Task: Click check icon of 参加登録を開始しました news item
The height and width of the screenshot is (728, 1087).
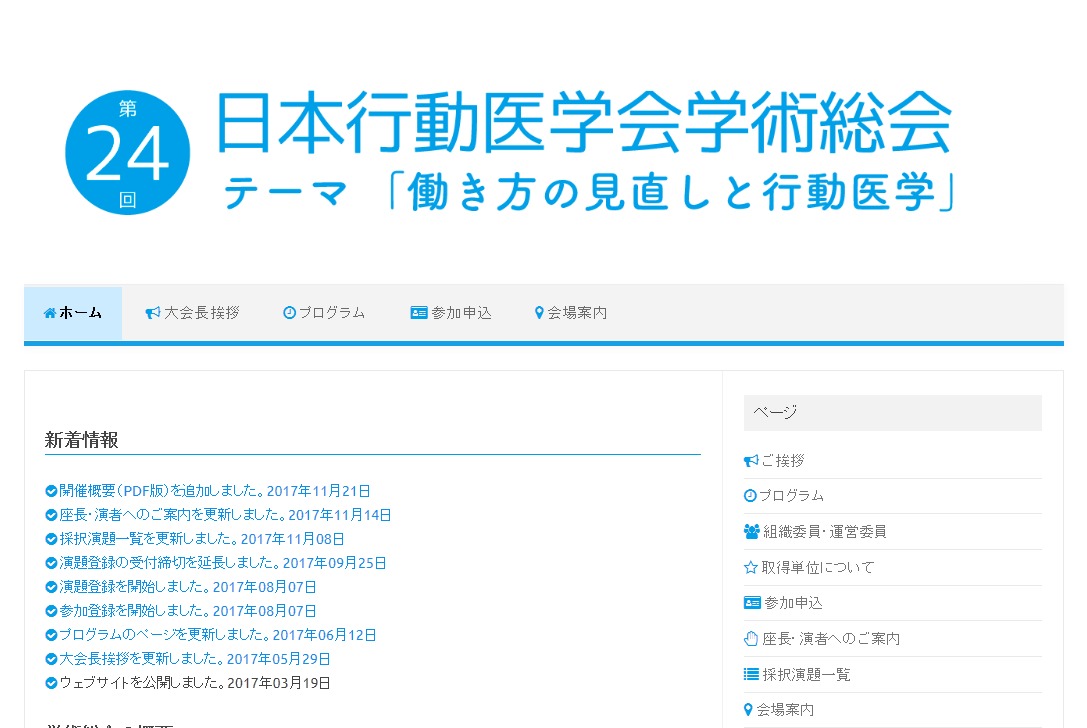Action: pos(51,611)
